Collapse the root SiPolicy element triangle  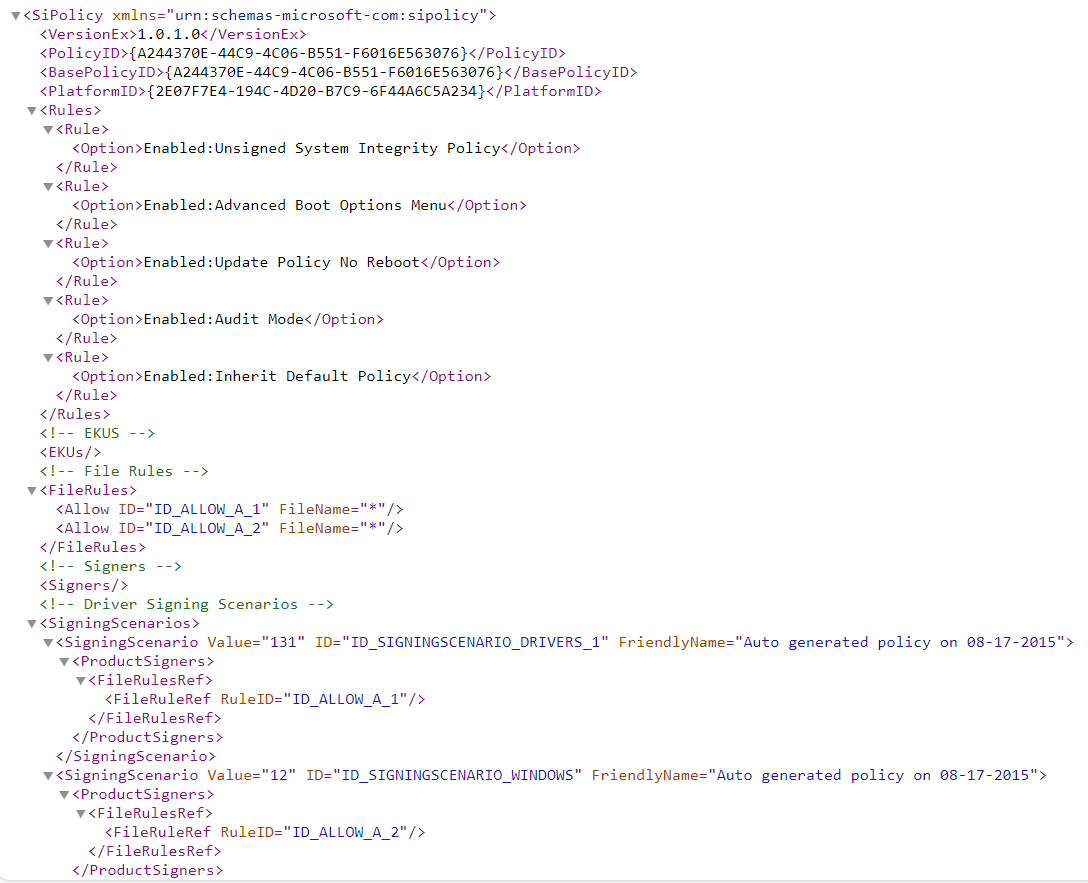pos(15,15)
